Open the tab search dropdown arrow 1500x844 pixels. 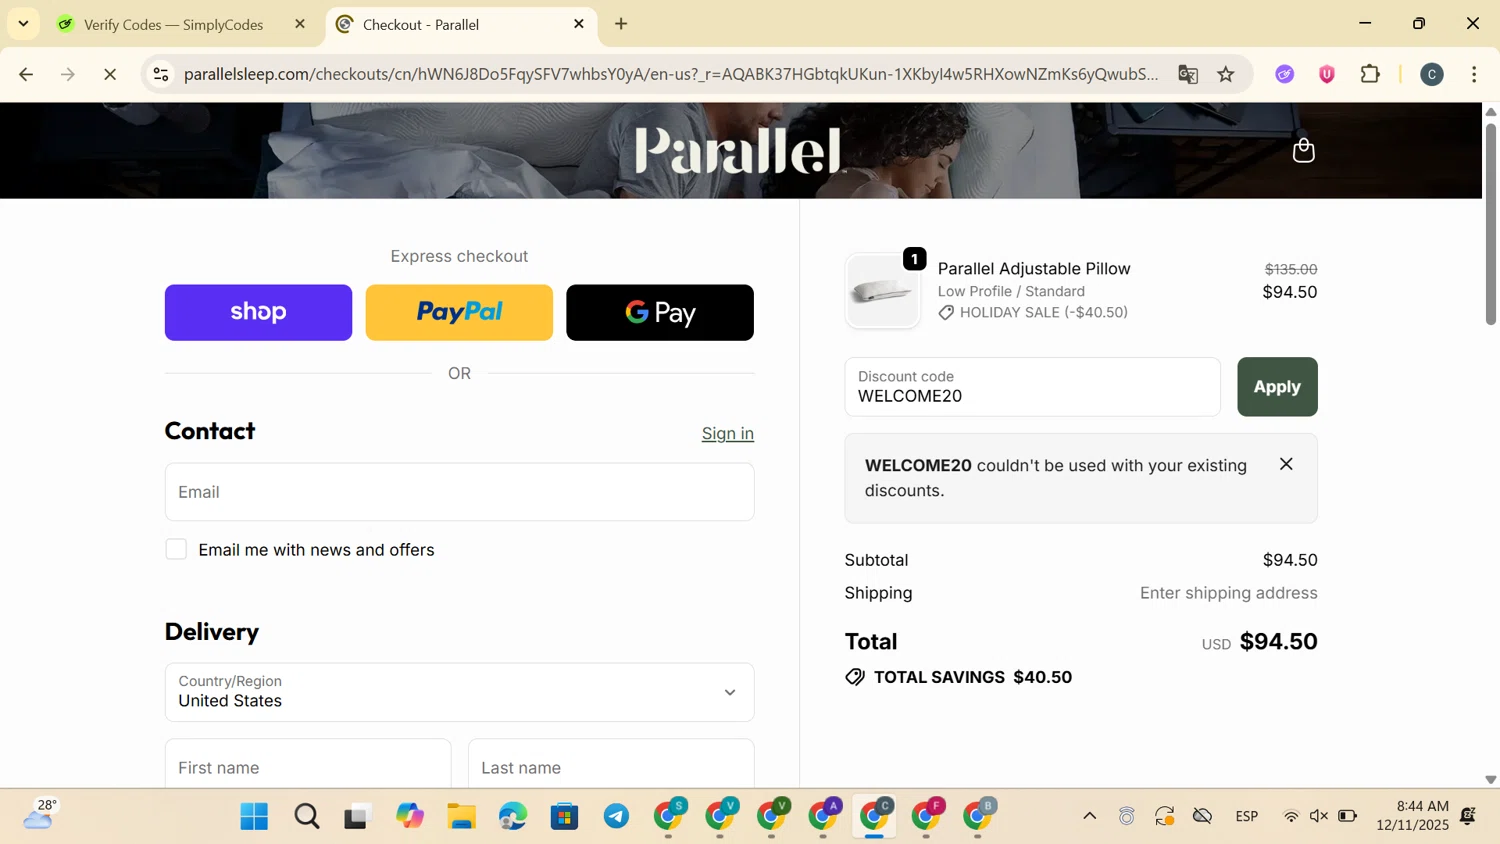(23, 24)
